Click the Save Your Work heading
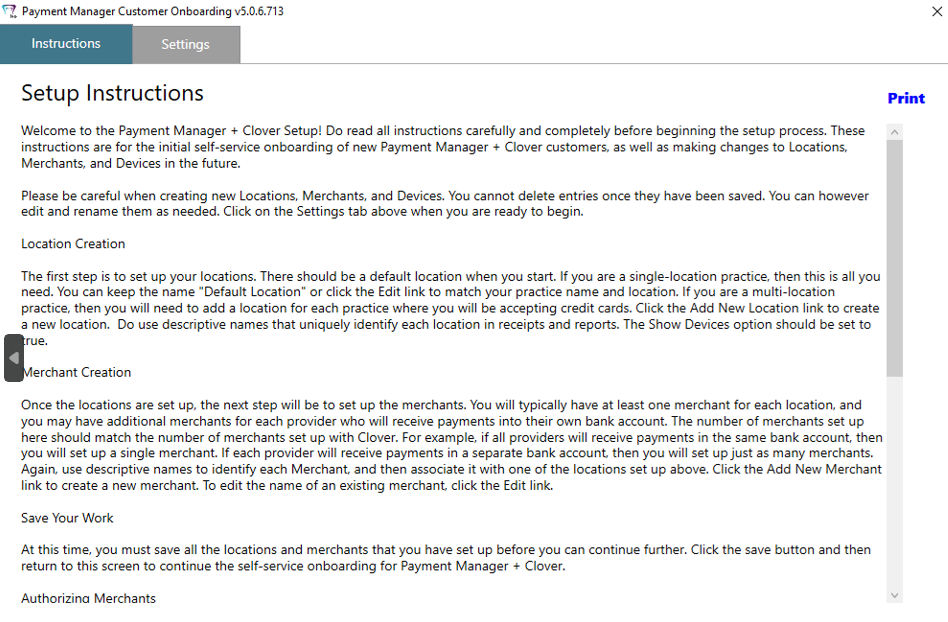This screenshot has width=948, height=622. click(67, 518)
